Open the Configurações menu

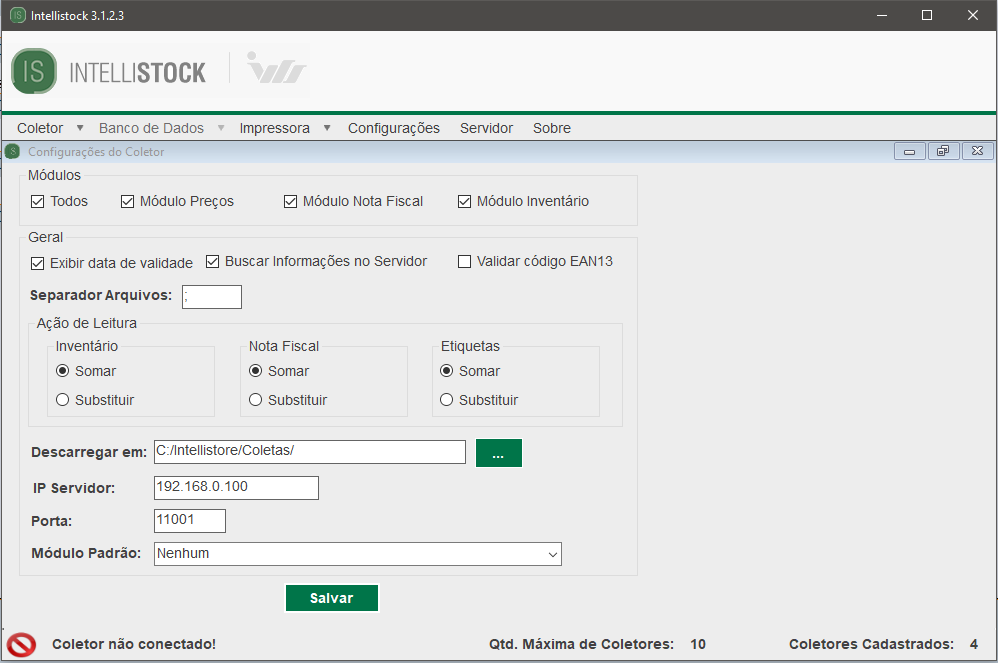(x=393, y=128)
